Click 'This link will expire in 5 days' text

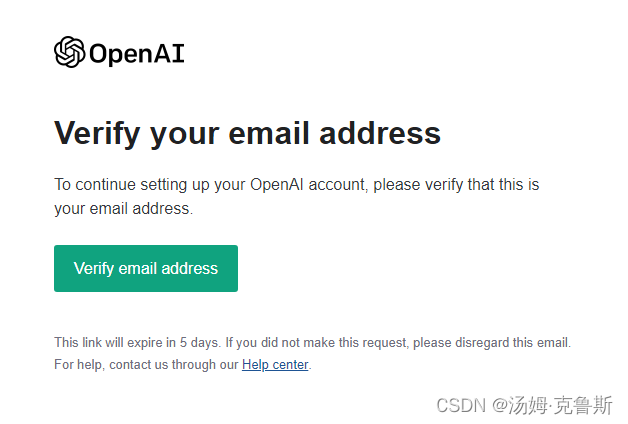click(x=134, y=343)
